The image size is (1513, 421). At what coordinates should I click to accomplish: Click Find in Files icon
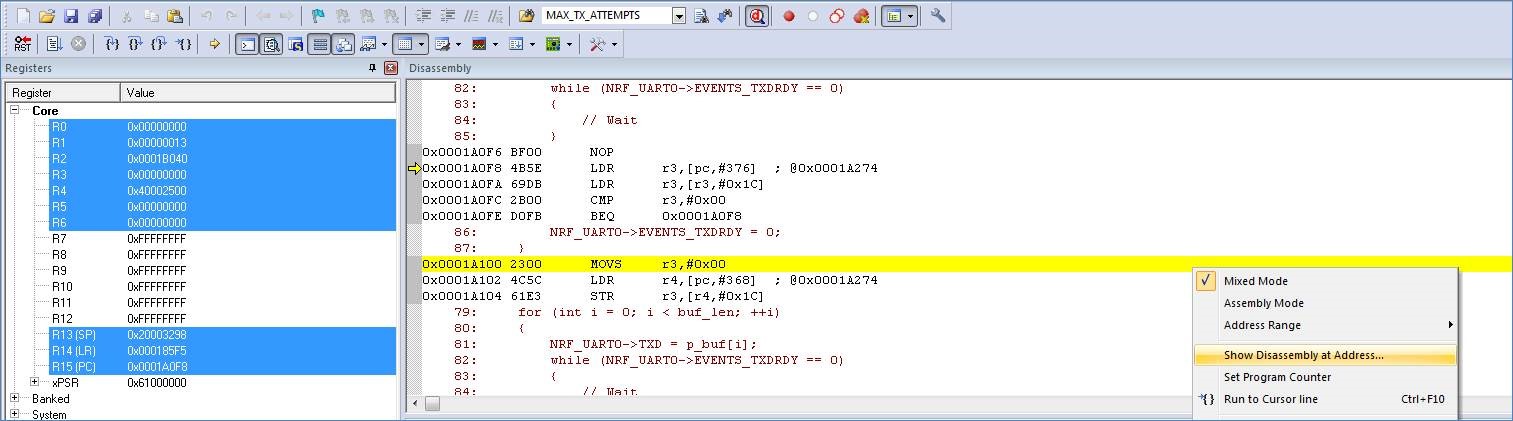[526, 16]
